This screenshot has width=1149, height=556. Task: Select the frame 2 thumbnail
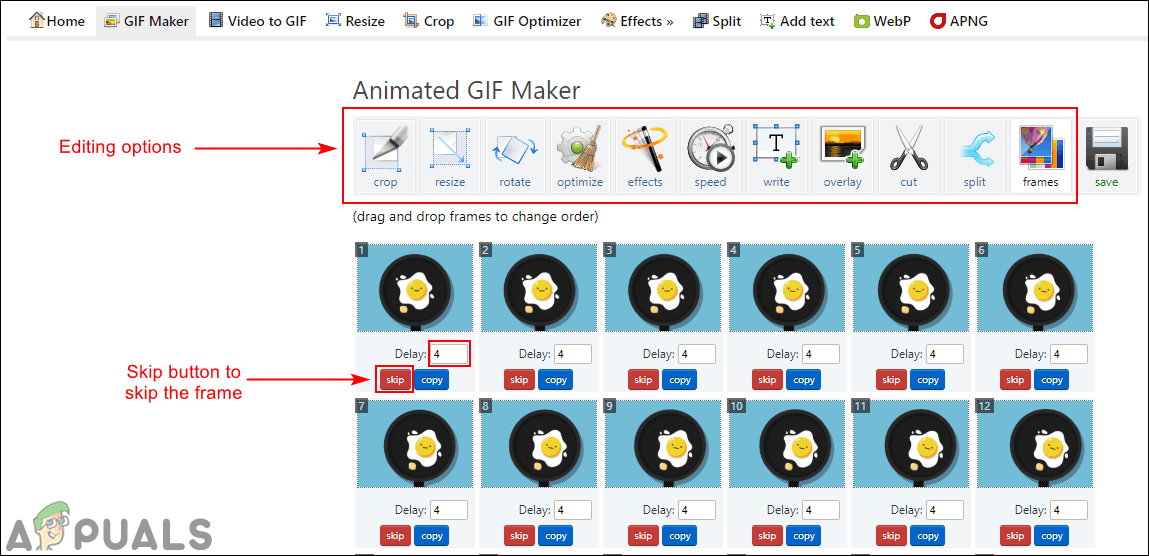(x=539, y=288)
